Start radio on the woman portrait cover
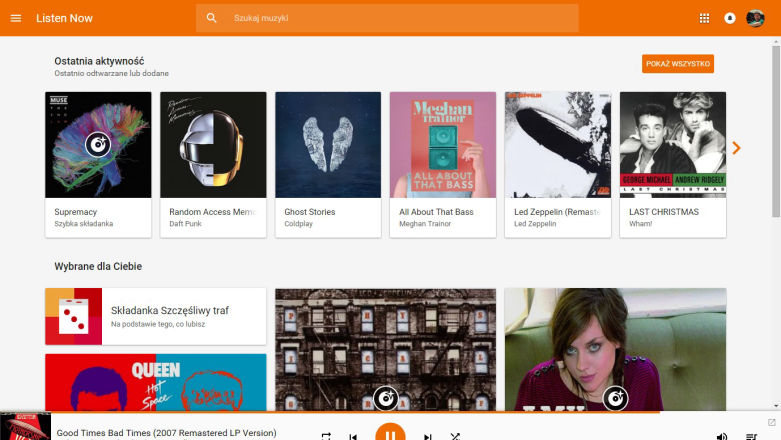This screenshot has width=781, height=440. [616, 398]
